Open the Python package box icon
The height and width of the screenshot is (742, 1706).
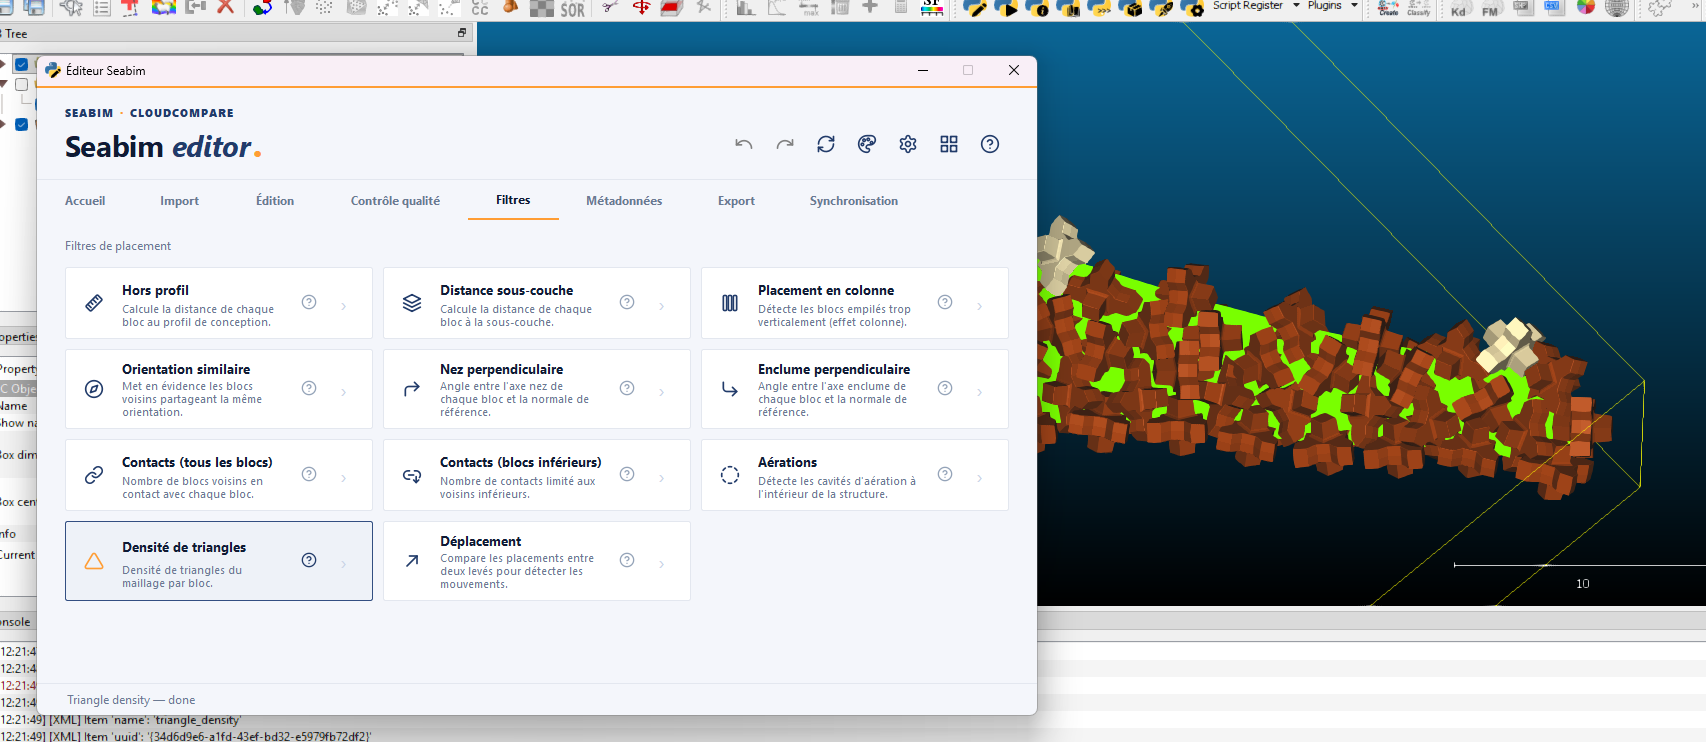point(1130,8)
